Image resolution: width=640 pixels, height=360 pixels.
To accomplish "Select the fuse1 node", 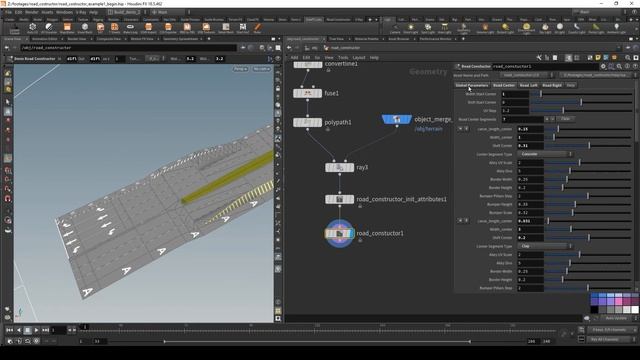I will [x=307, y=93].
